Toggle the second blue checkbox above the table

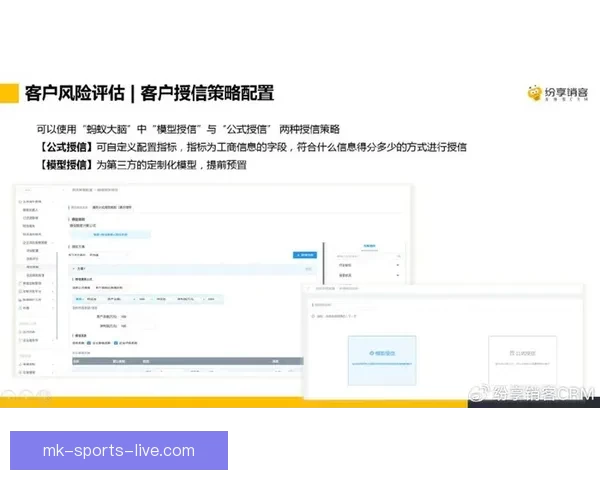click(x=116, y=343)
